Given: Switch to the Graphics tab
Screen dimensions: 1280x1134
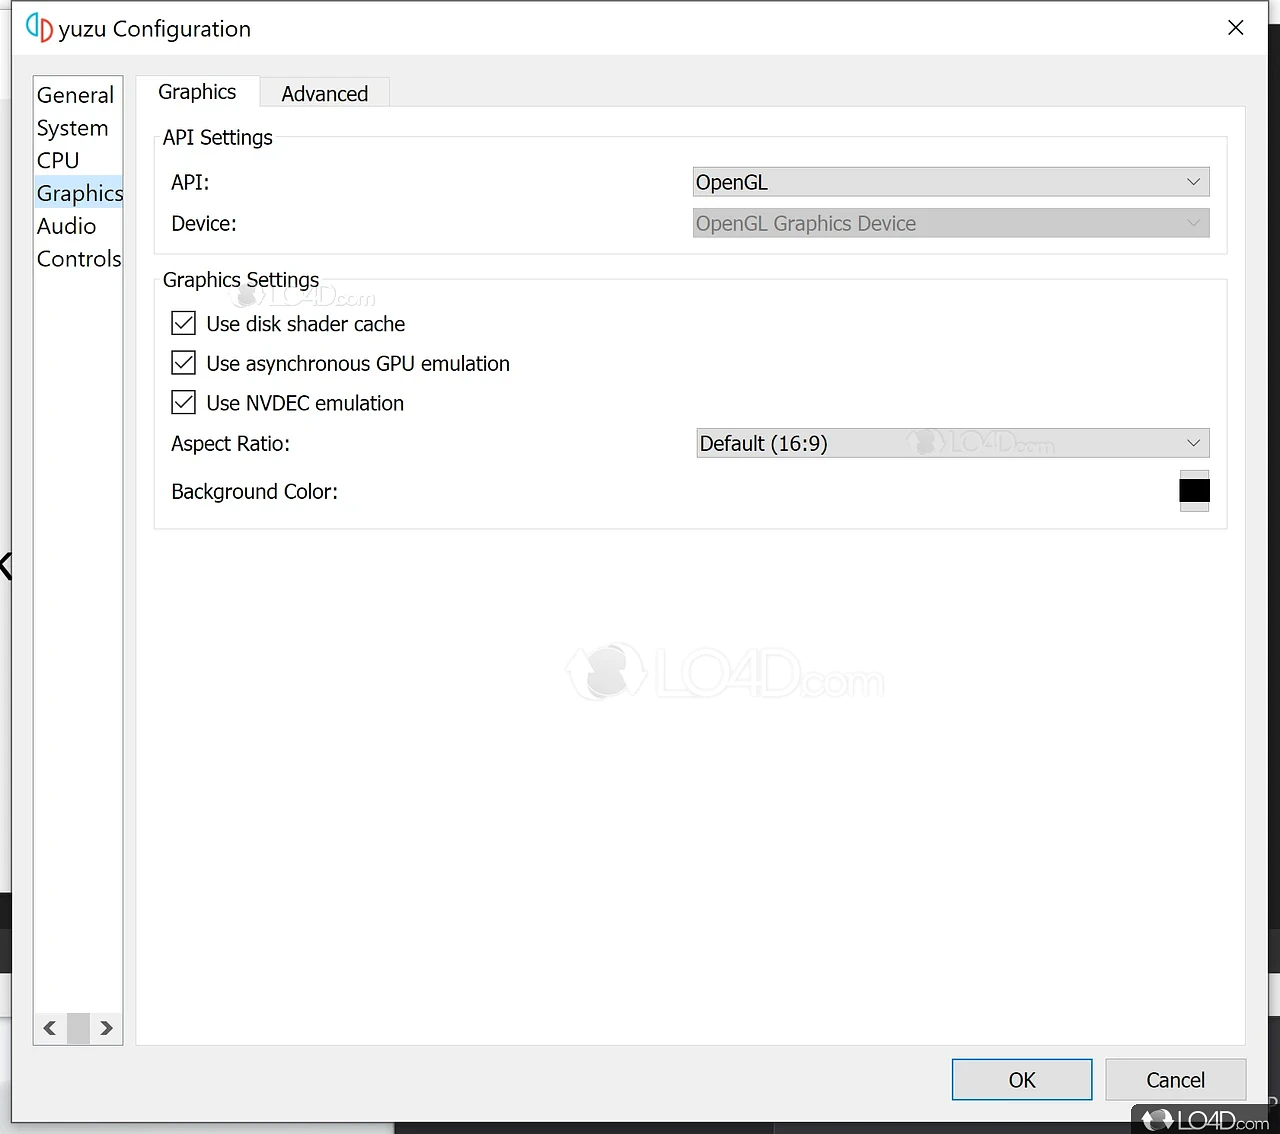Looking at the screenshot, I should coord(197,92).
